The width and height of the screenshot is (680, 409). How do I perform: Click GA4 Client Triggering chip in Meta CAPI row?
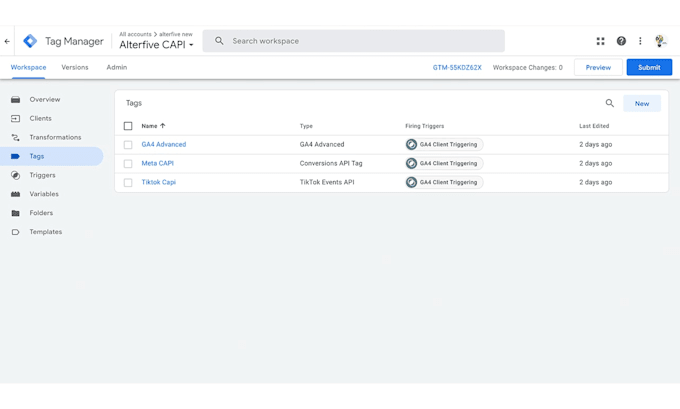(445, 164)
